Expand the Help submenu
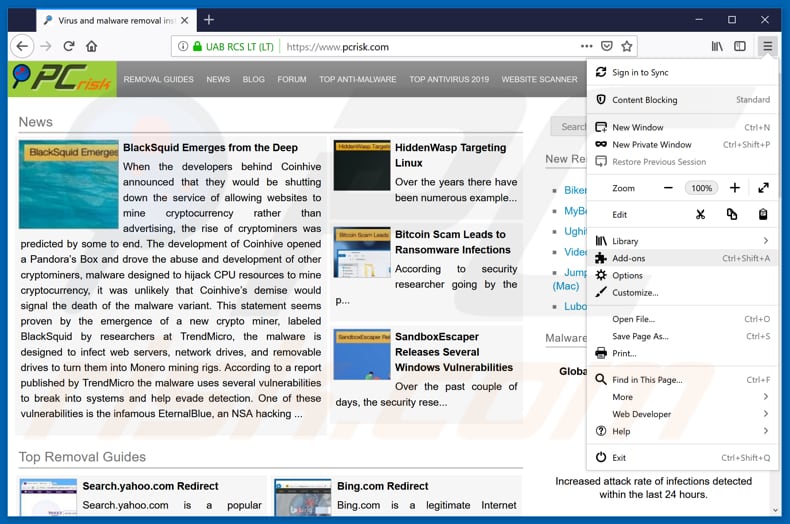Screen dimensions: 790x524 tap(683, 431)
